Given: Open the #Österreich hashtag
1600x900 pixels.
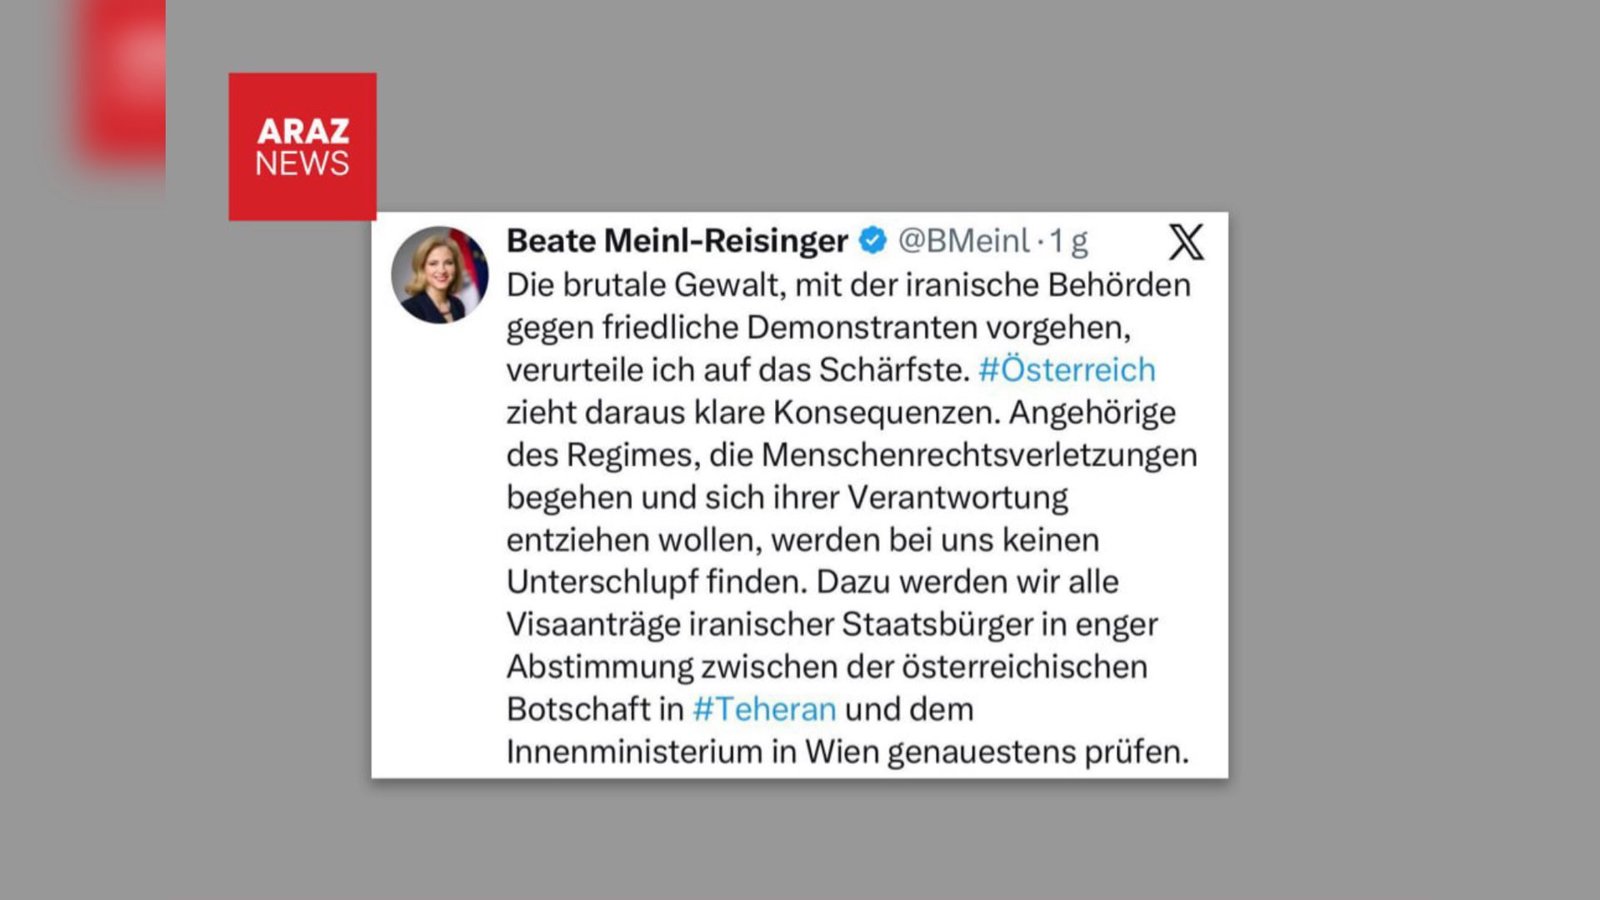Looking at the screenshot, I should (x=1066, y=370).
